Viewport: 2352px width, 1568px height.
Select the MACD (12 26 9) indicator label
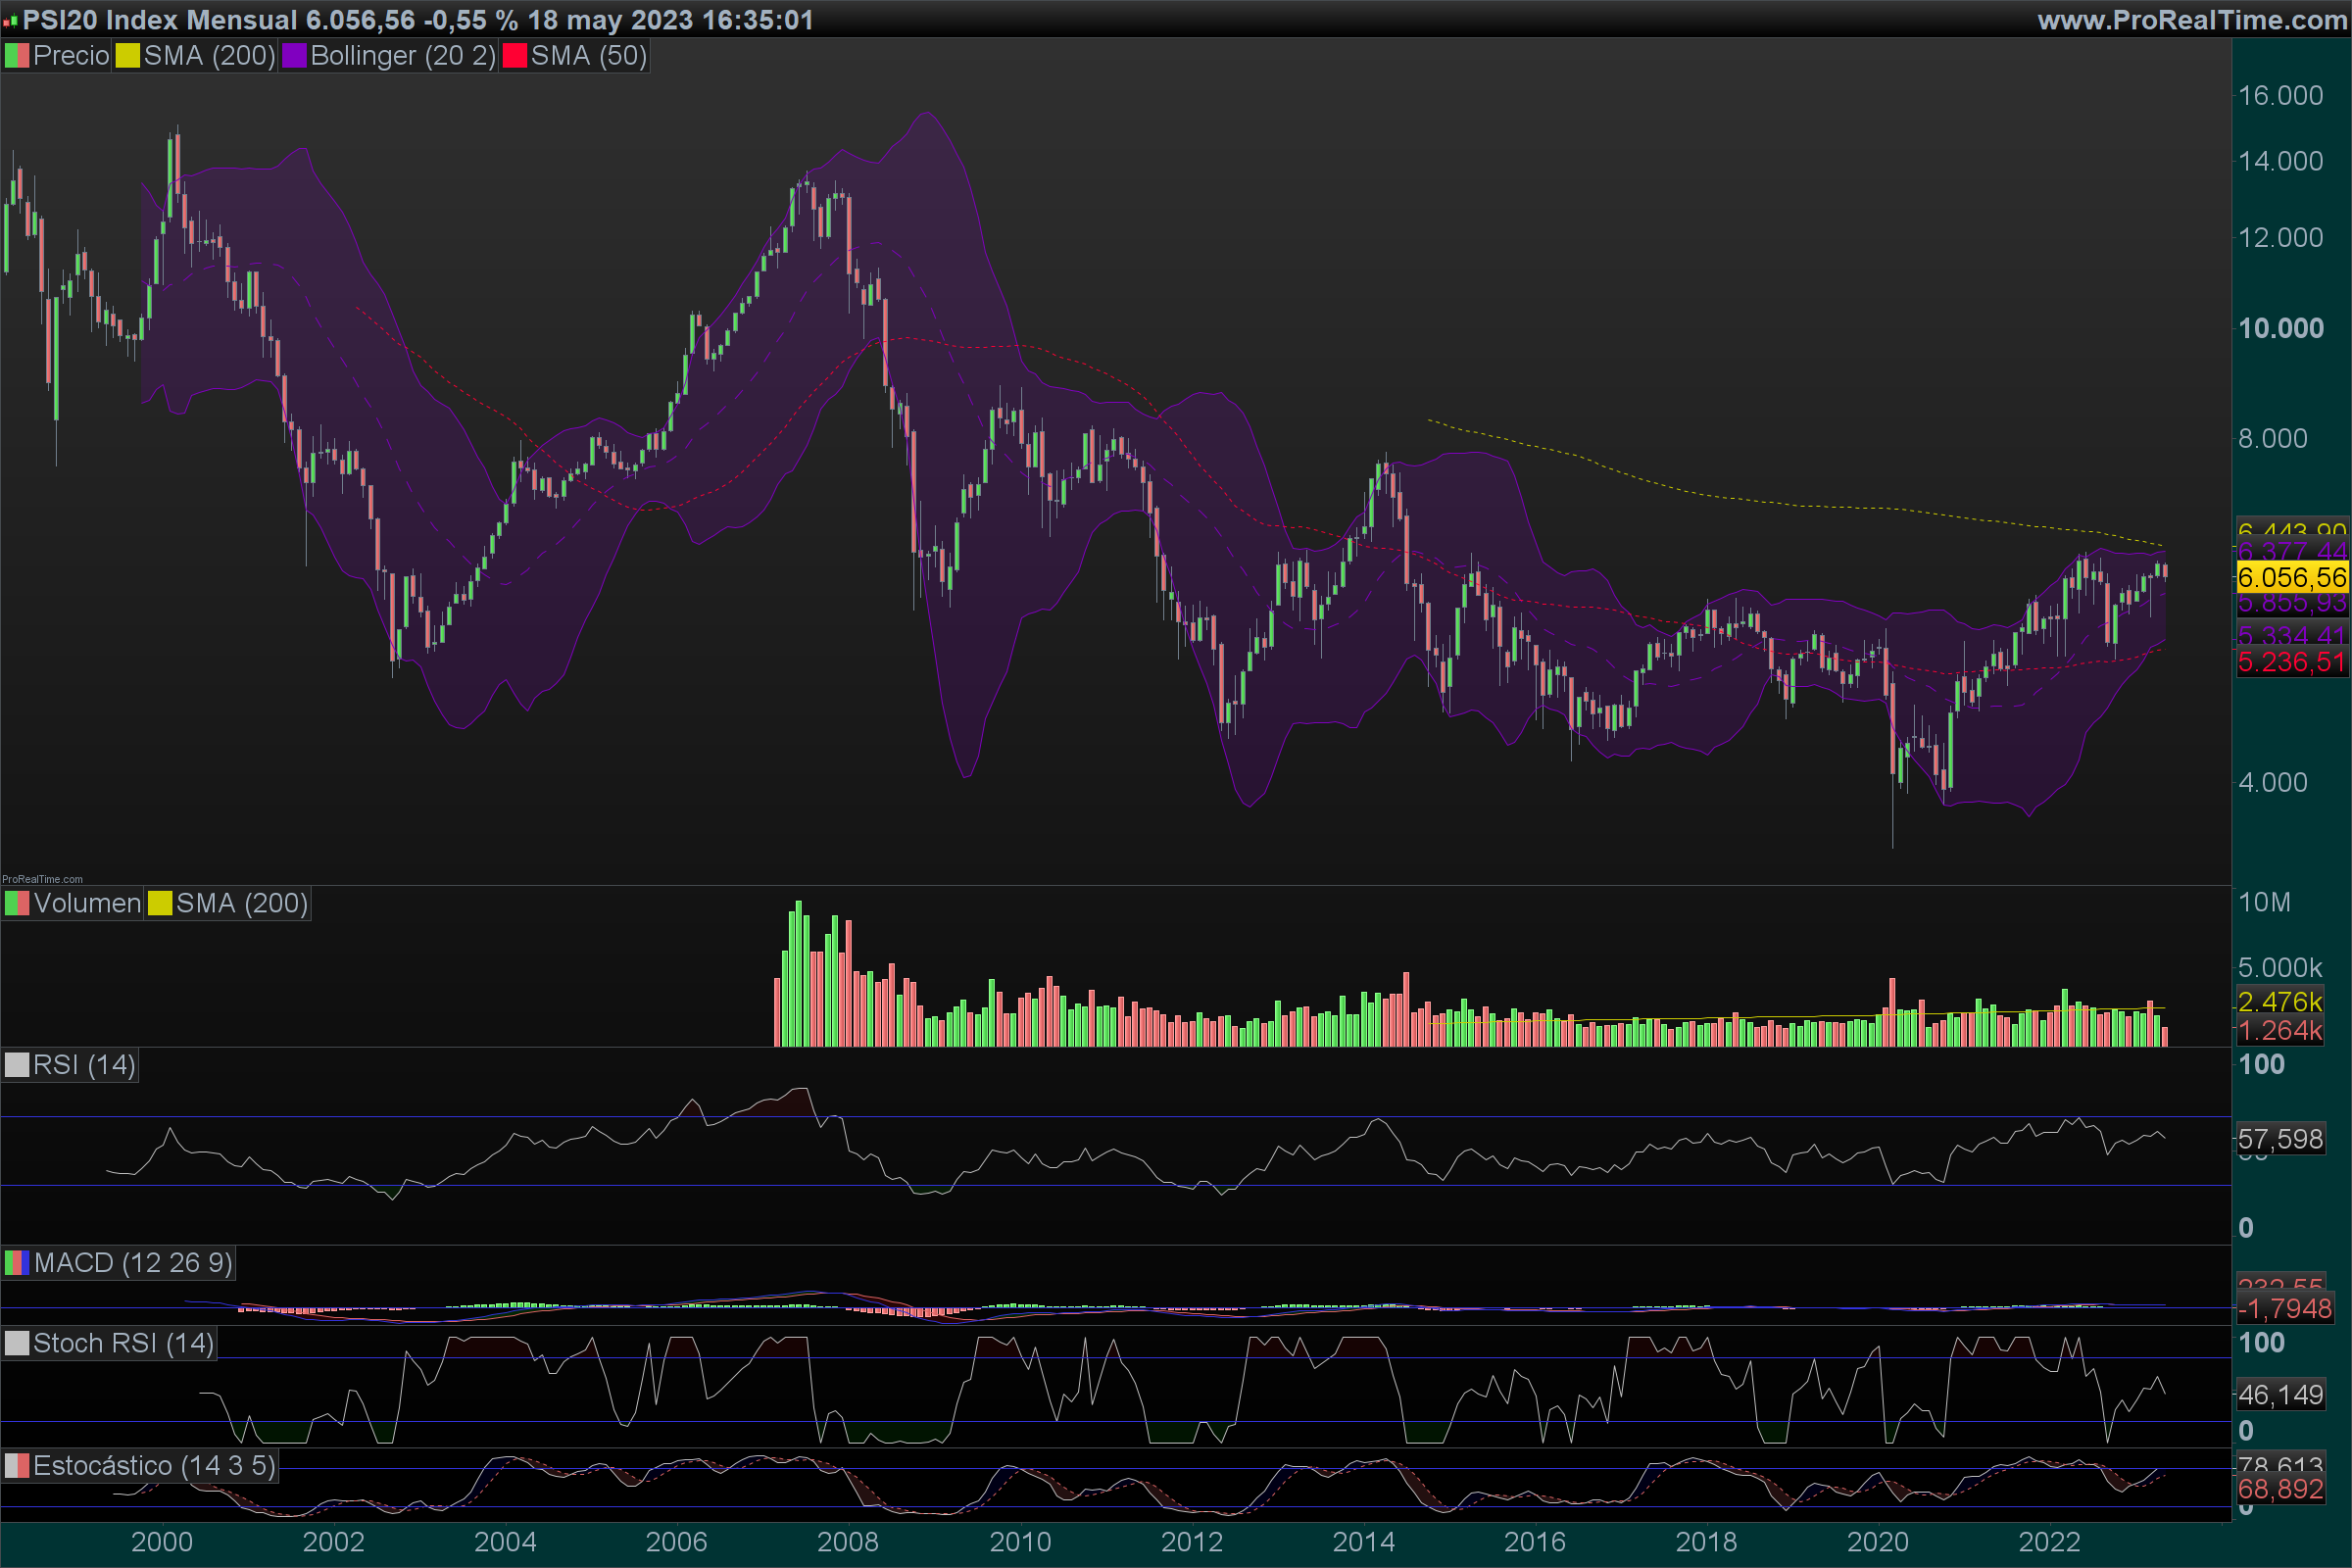pyautogui.click(x=133, y=1263)
